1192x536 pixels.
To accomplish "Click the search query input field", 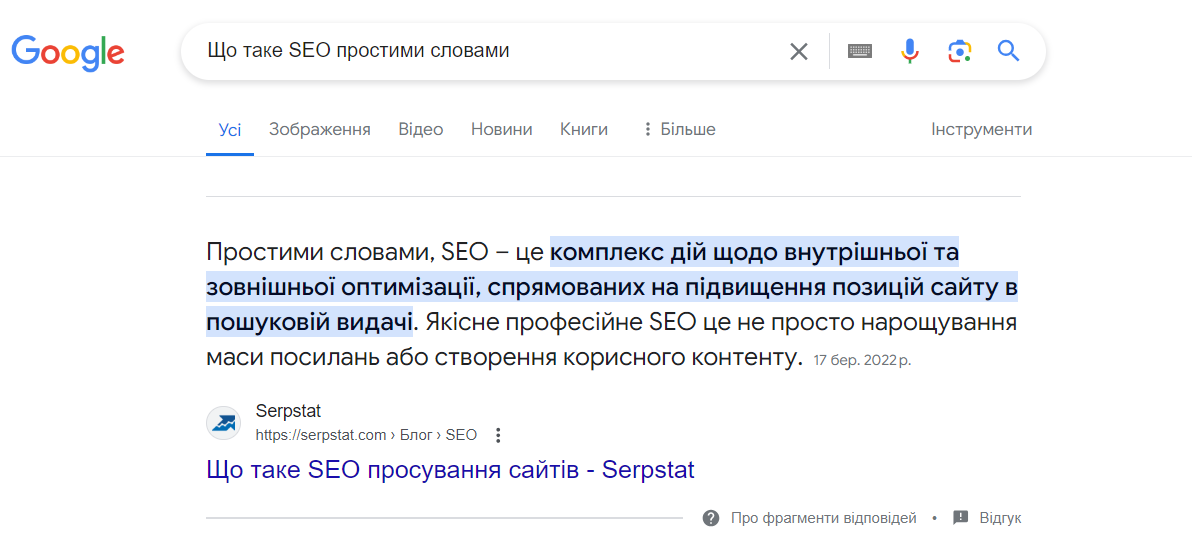I will click(x=487, y=52).
